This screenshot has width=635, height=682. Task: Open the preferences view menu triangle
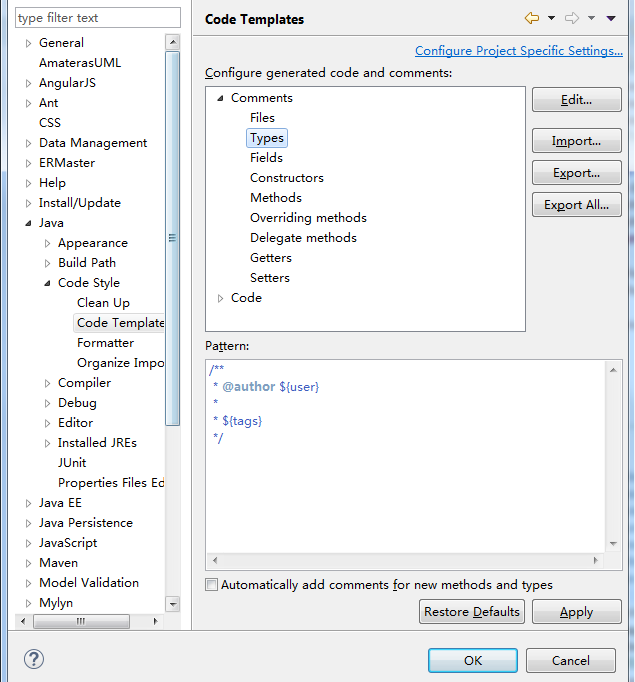tap(611, 18)
